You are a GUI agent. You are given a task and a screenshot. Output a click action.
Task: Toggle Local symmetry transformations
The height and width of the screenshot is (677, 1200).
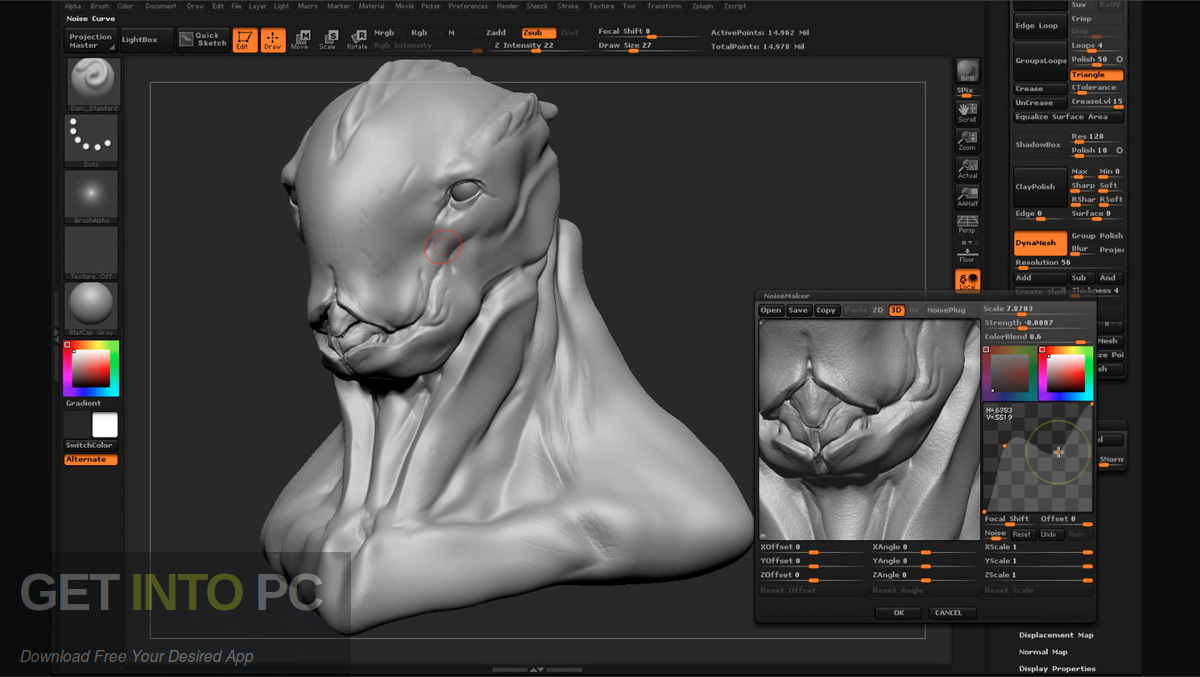coord(967,280)
